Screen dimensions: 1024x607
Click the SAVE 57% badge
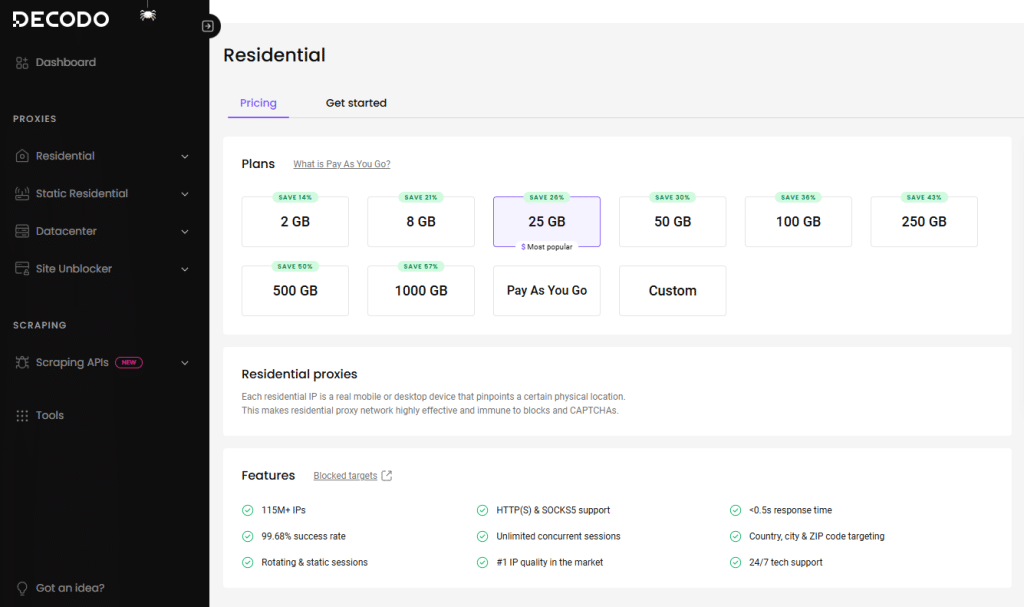(421, 267)
